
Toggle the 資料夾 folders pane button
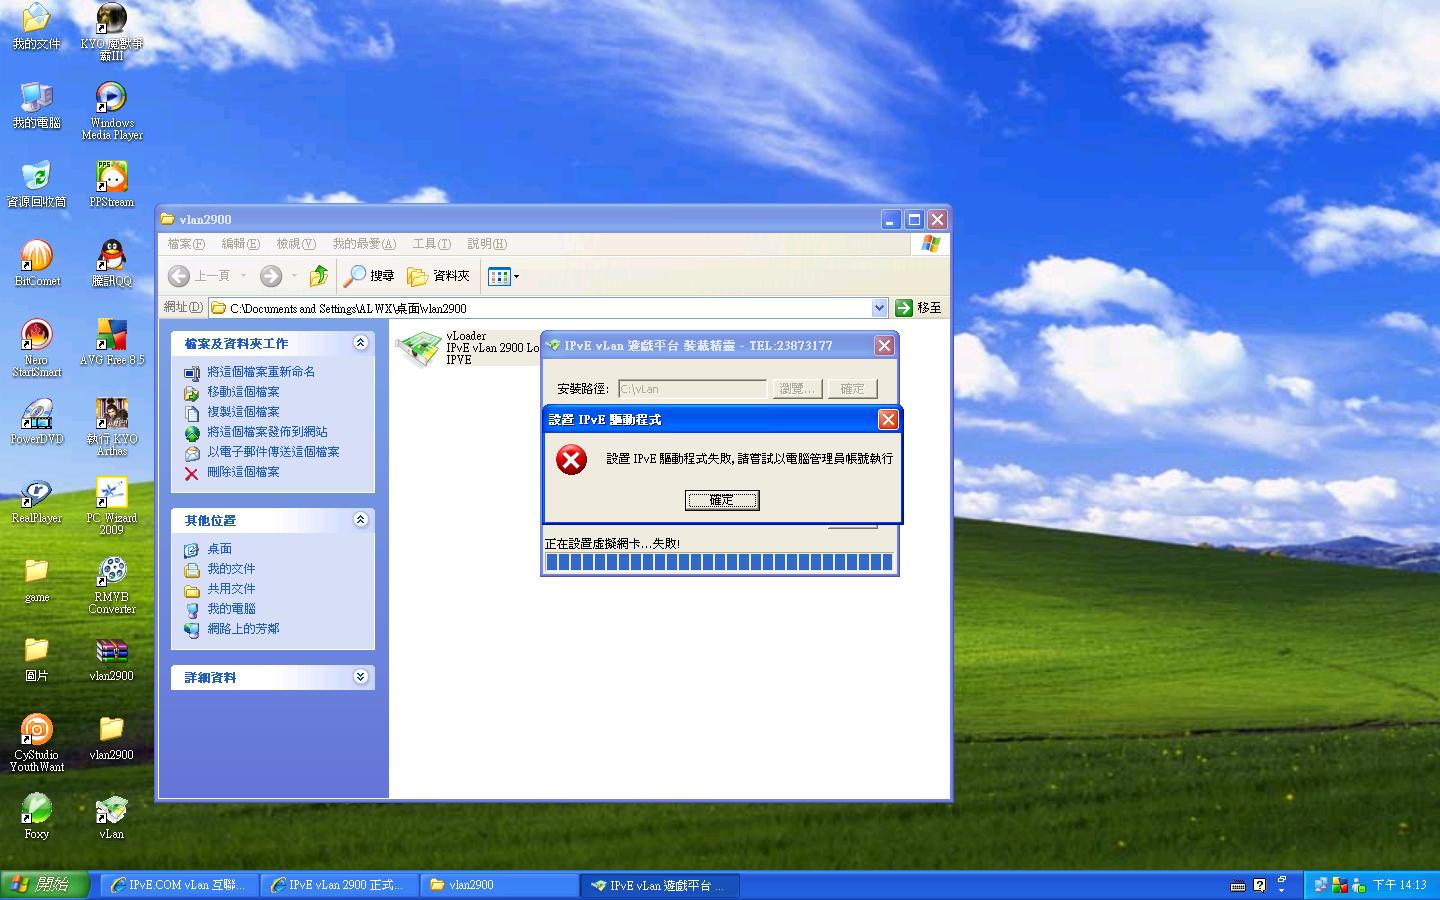(439, 276)
